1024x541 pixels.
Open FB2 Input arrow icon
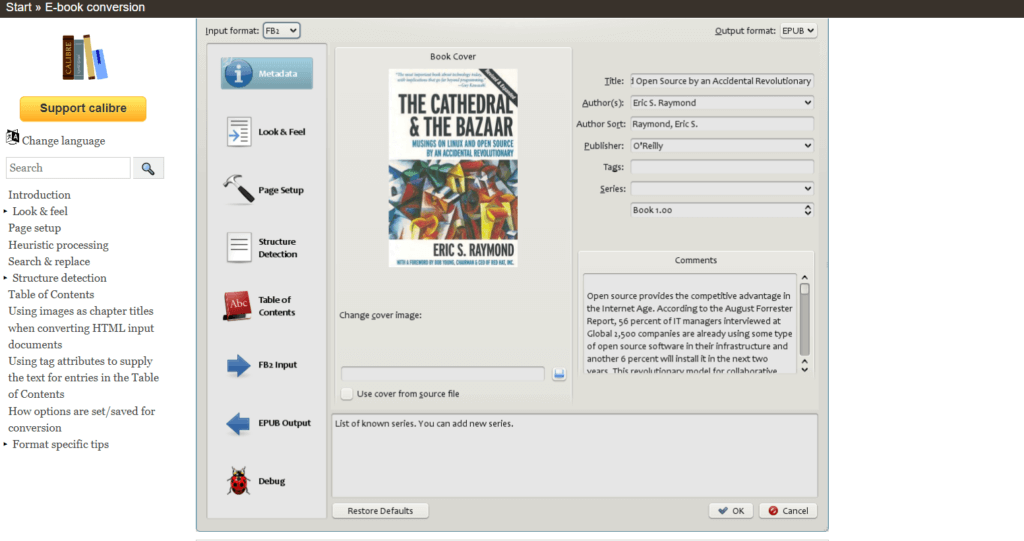tap(239, 365)
